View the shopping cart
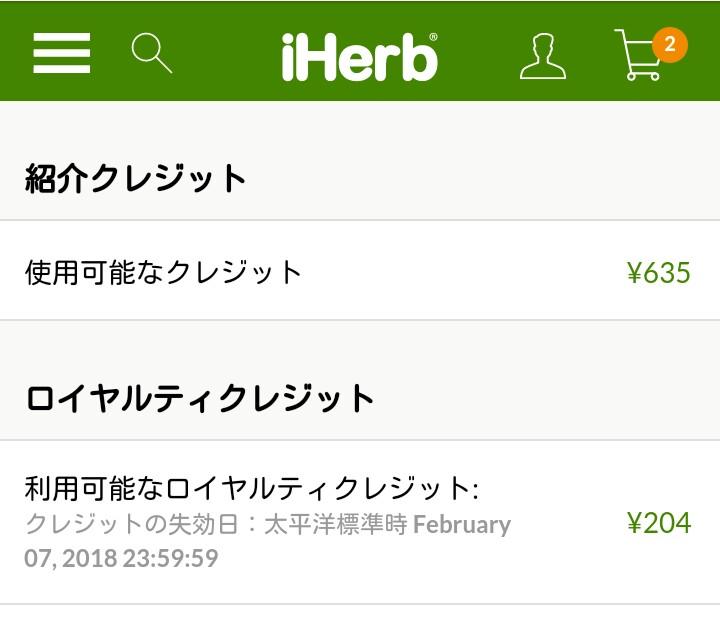The width and height of the screenshot is (720, 623). click(638, 56)
